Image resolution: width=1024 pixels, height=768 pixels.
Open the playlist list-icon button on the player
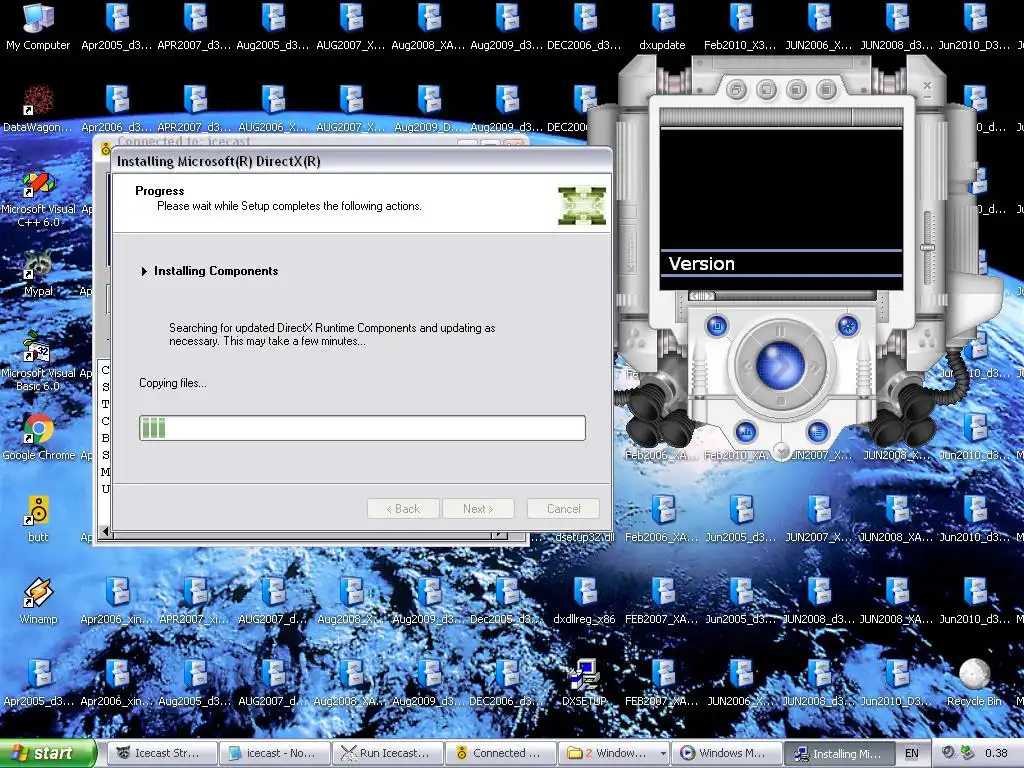tap(817, 431)
